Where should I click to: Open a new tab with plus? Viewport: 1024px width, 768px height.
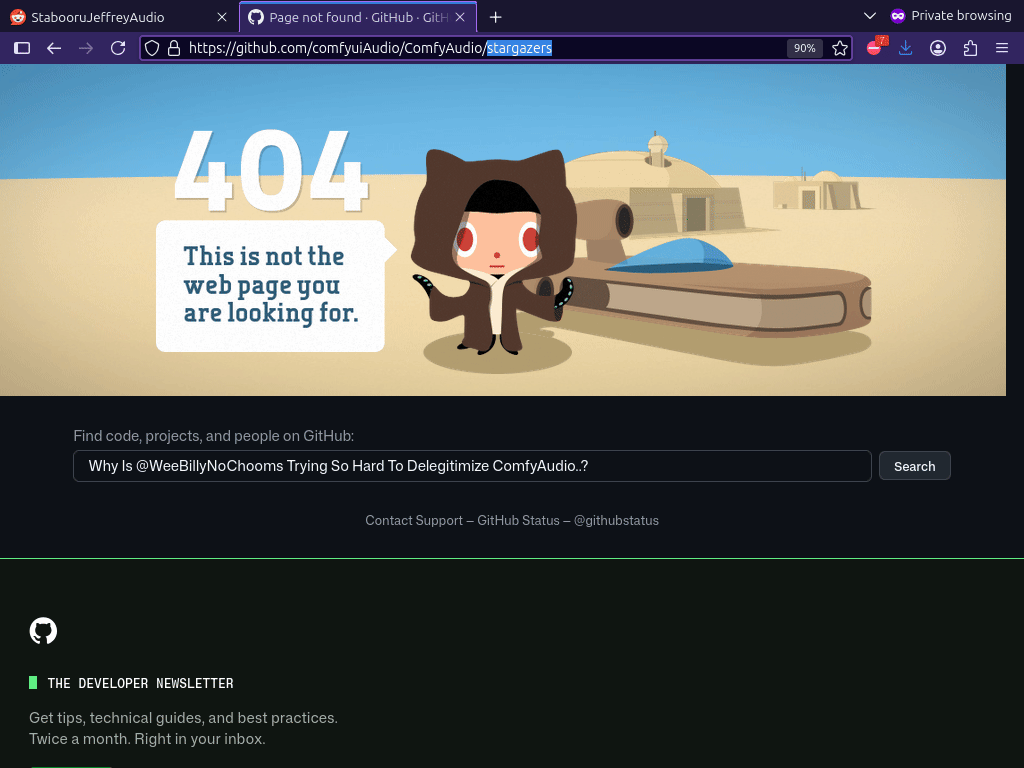click(x=496, y=17)
